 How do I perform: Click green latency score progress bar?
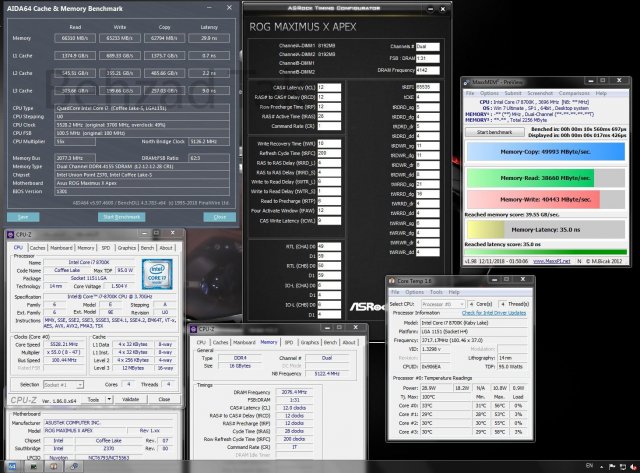545,252
